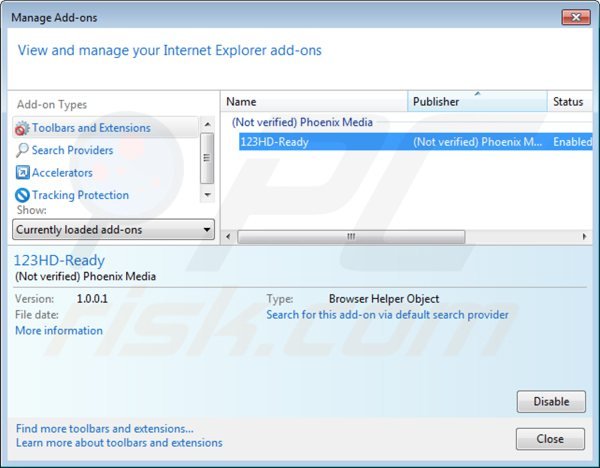Disable the 123HD-Ready add-on
Viewport: 600px width, 468px height.
[x=551, y=401]
